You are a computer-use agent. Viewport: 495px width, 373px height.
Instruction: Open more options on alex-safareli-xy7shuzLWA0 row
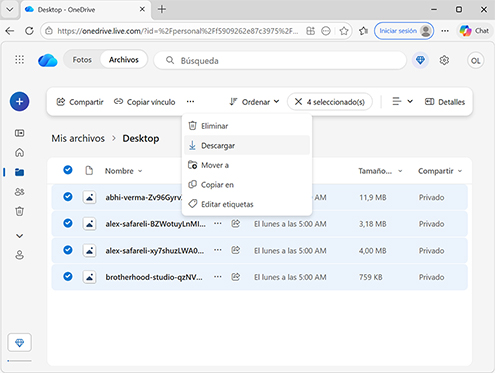point(218,250)
